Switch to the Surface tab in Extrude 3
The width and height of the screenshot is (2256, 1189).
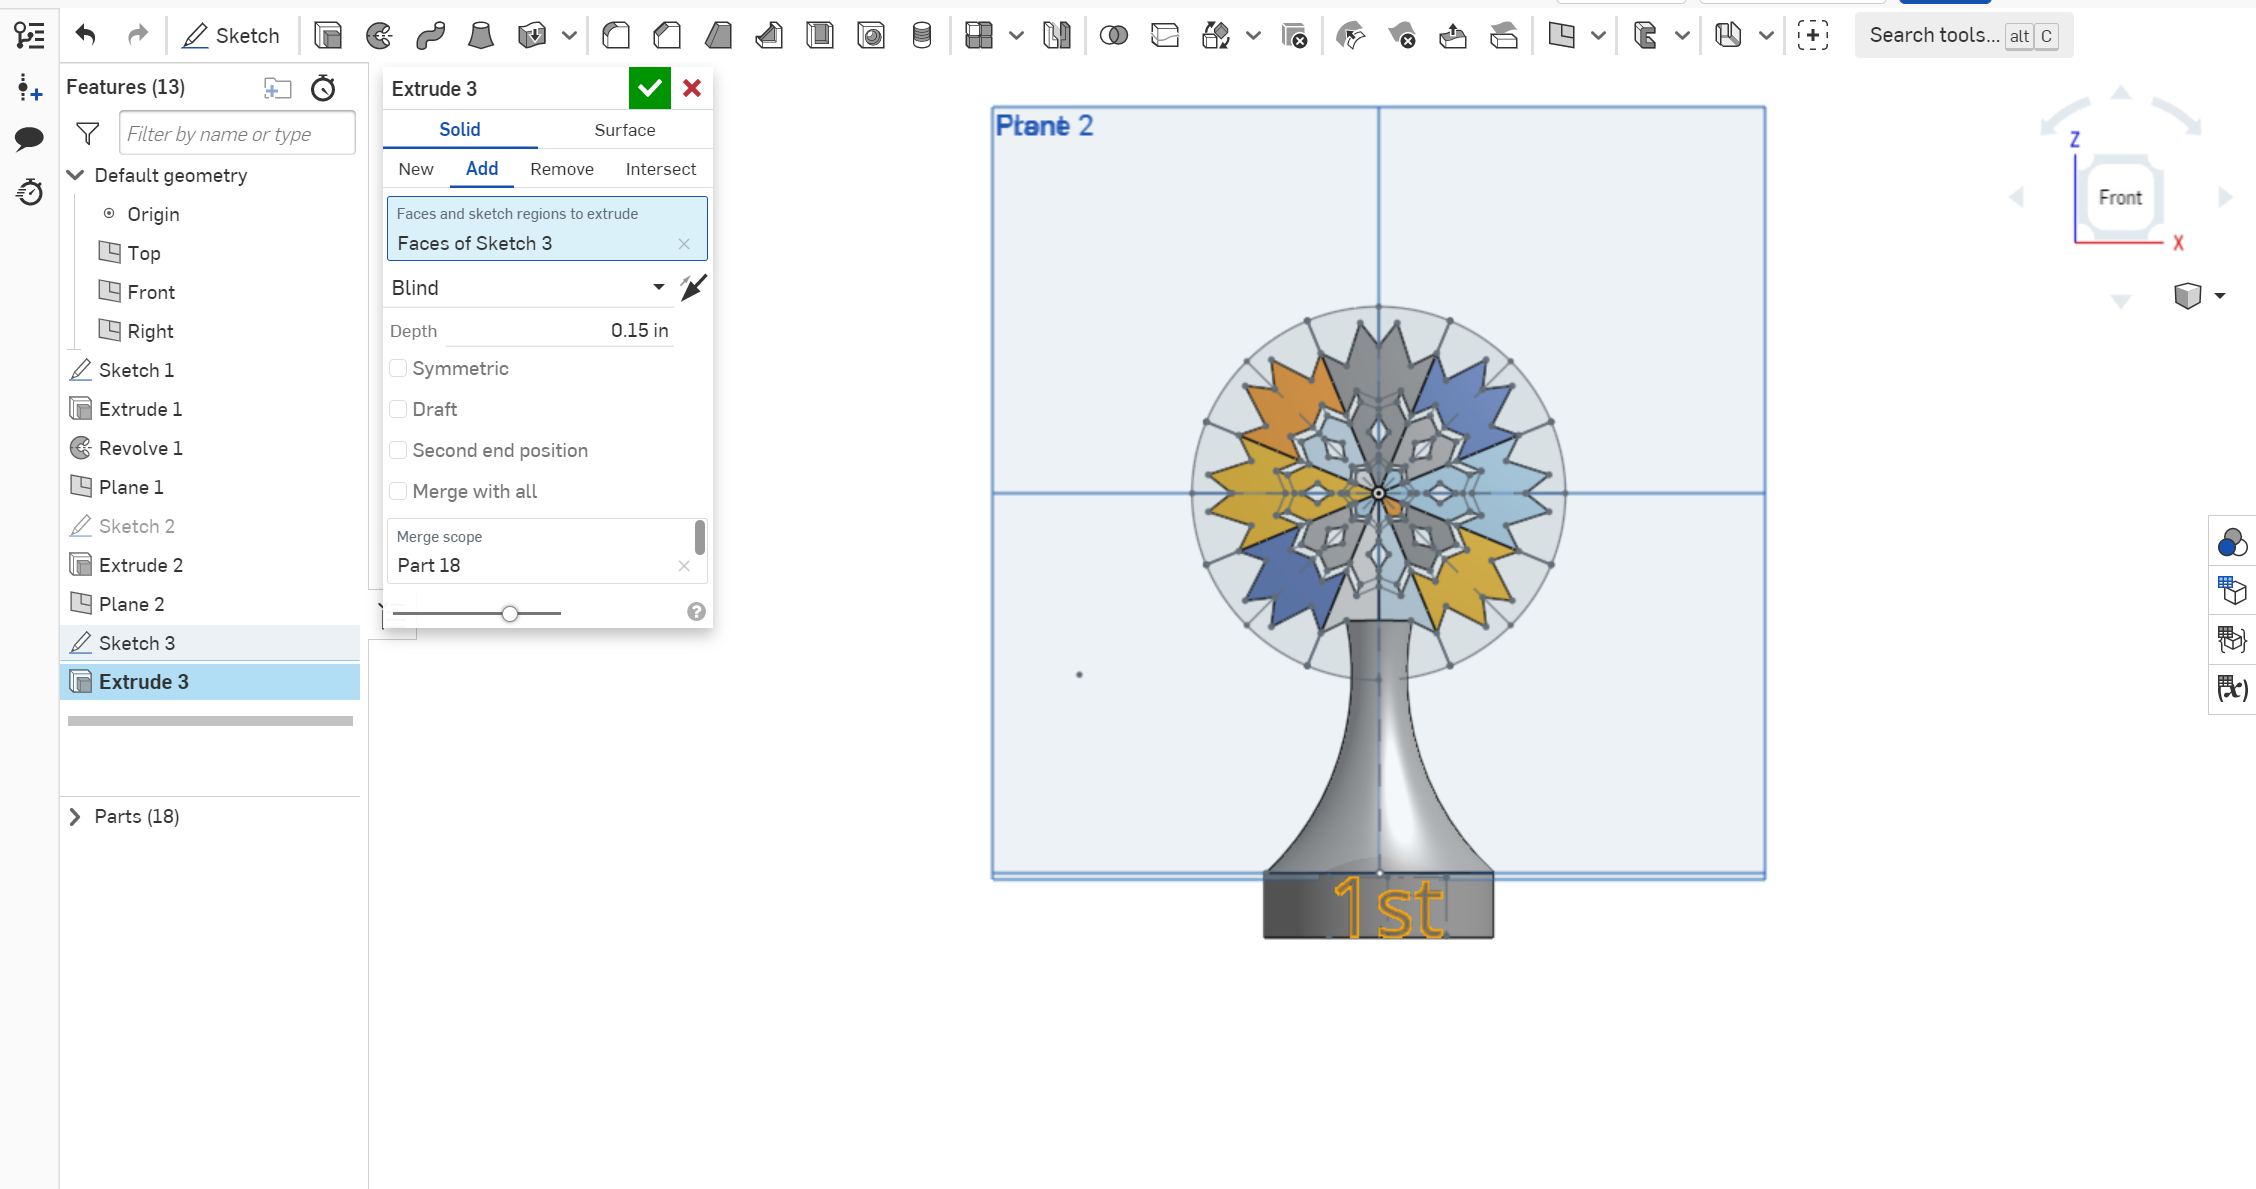(x=624, y=129)
